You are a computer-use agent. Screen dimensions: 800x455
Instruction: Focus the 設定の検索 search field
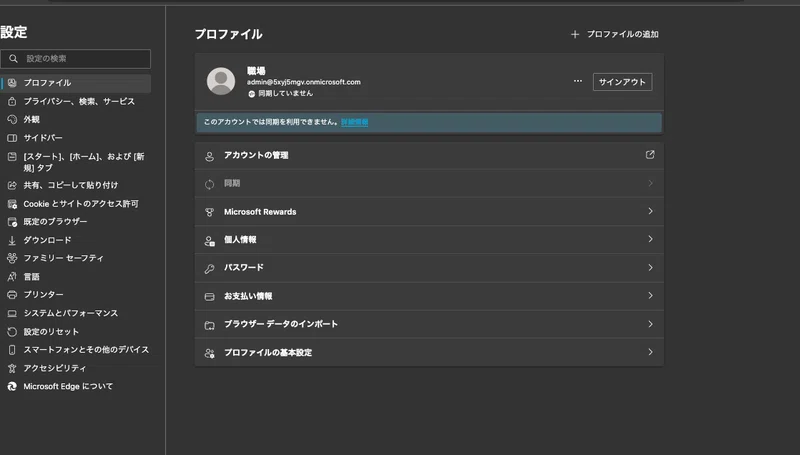click(76, 59)
